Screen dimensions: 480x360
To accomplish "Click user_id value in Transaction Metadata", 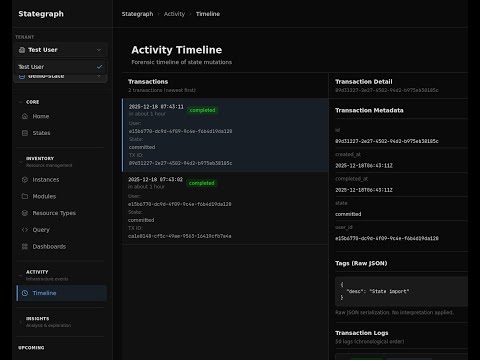I will coord(387,238).
